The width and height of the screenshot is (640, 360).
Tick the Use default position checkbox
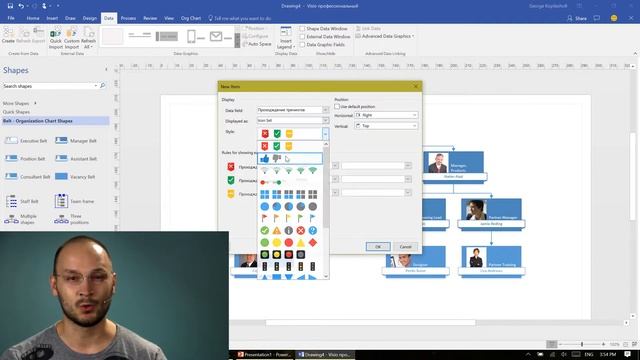[337, 107]
